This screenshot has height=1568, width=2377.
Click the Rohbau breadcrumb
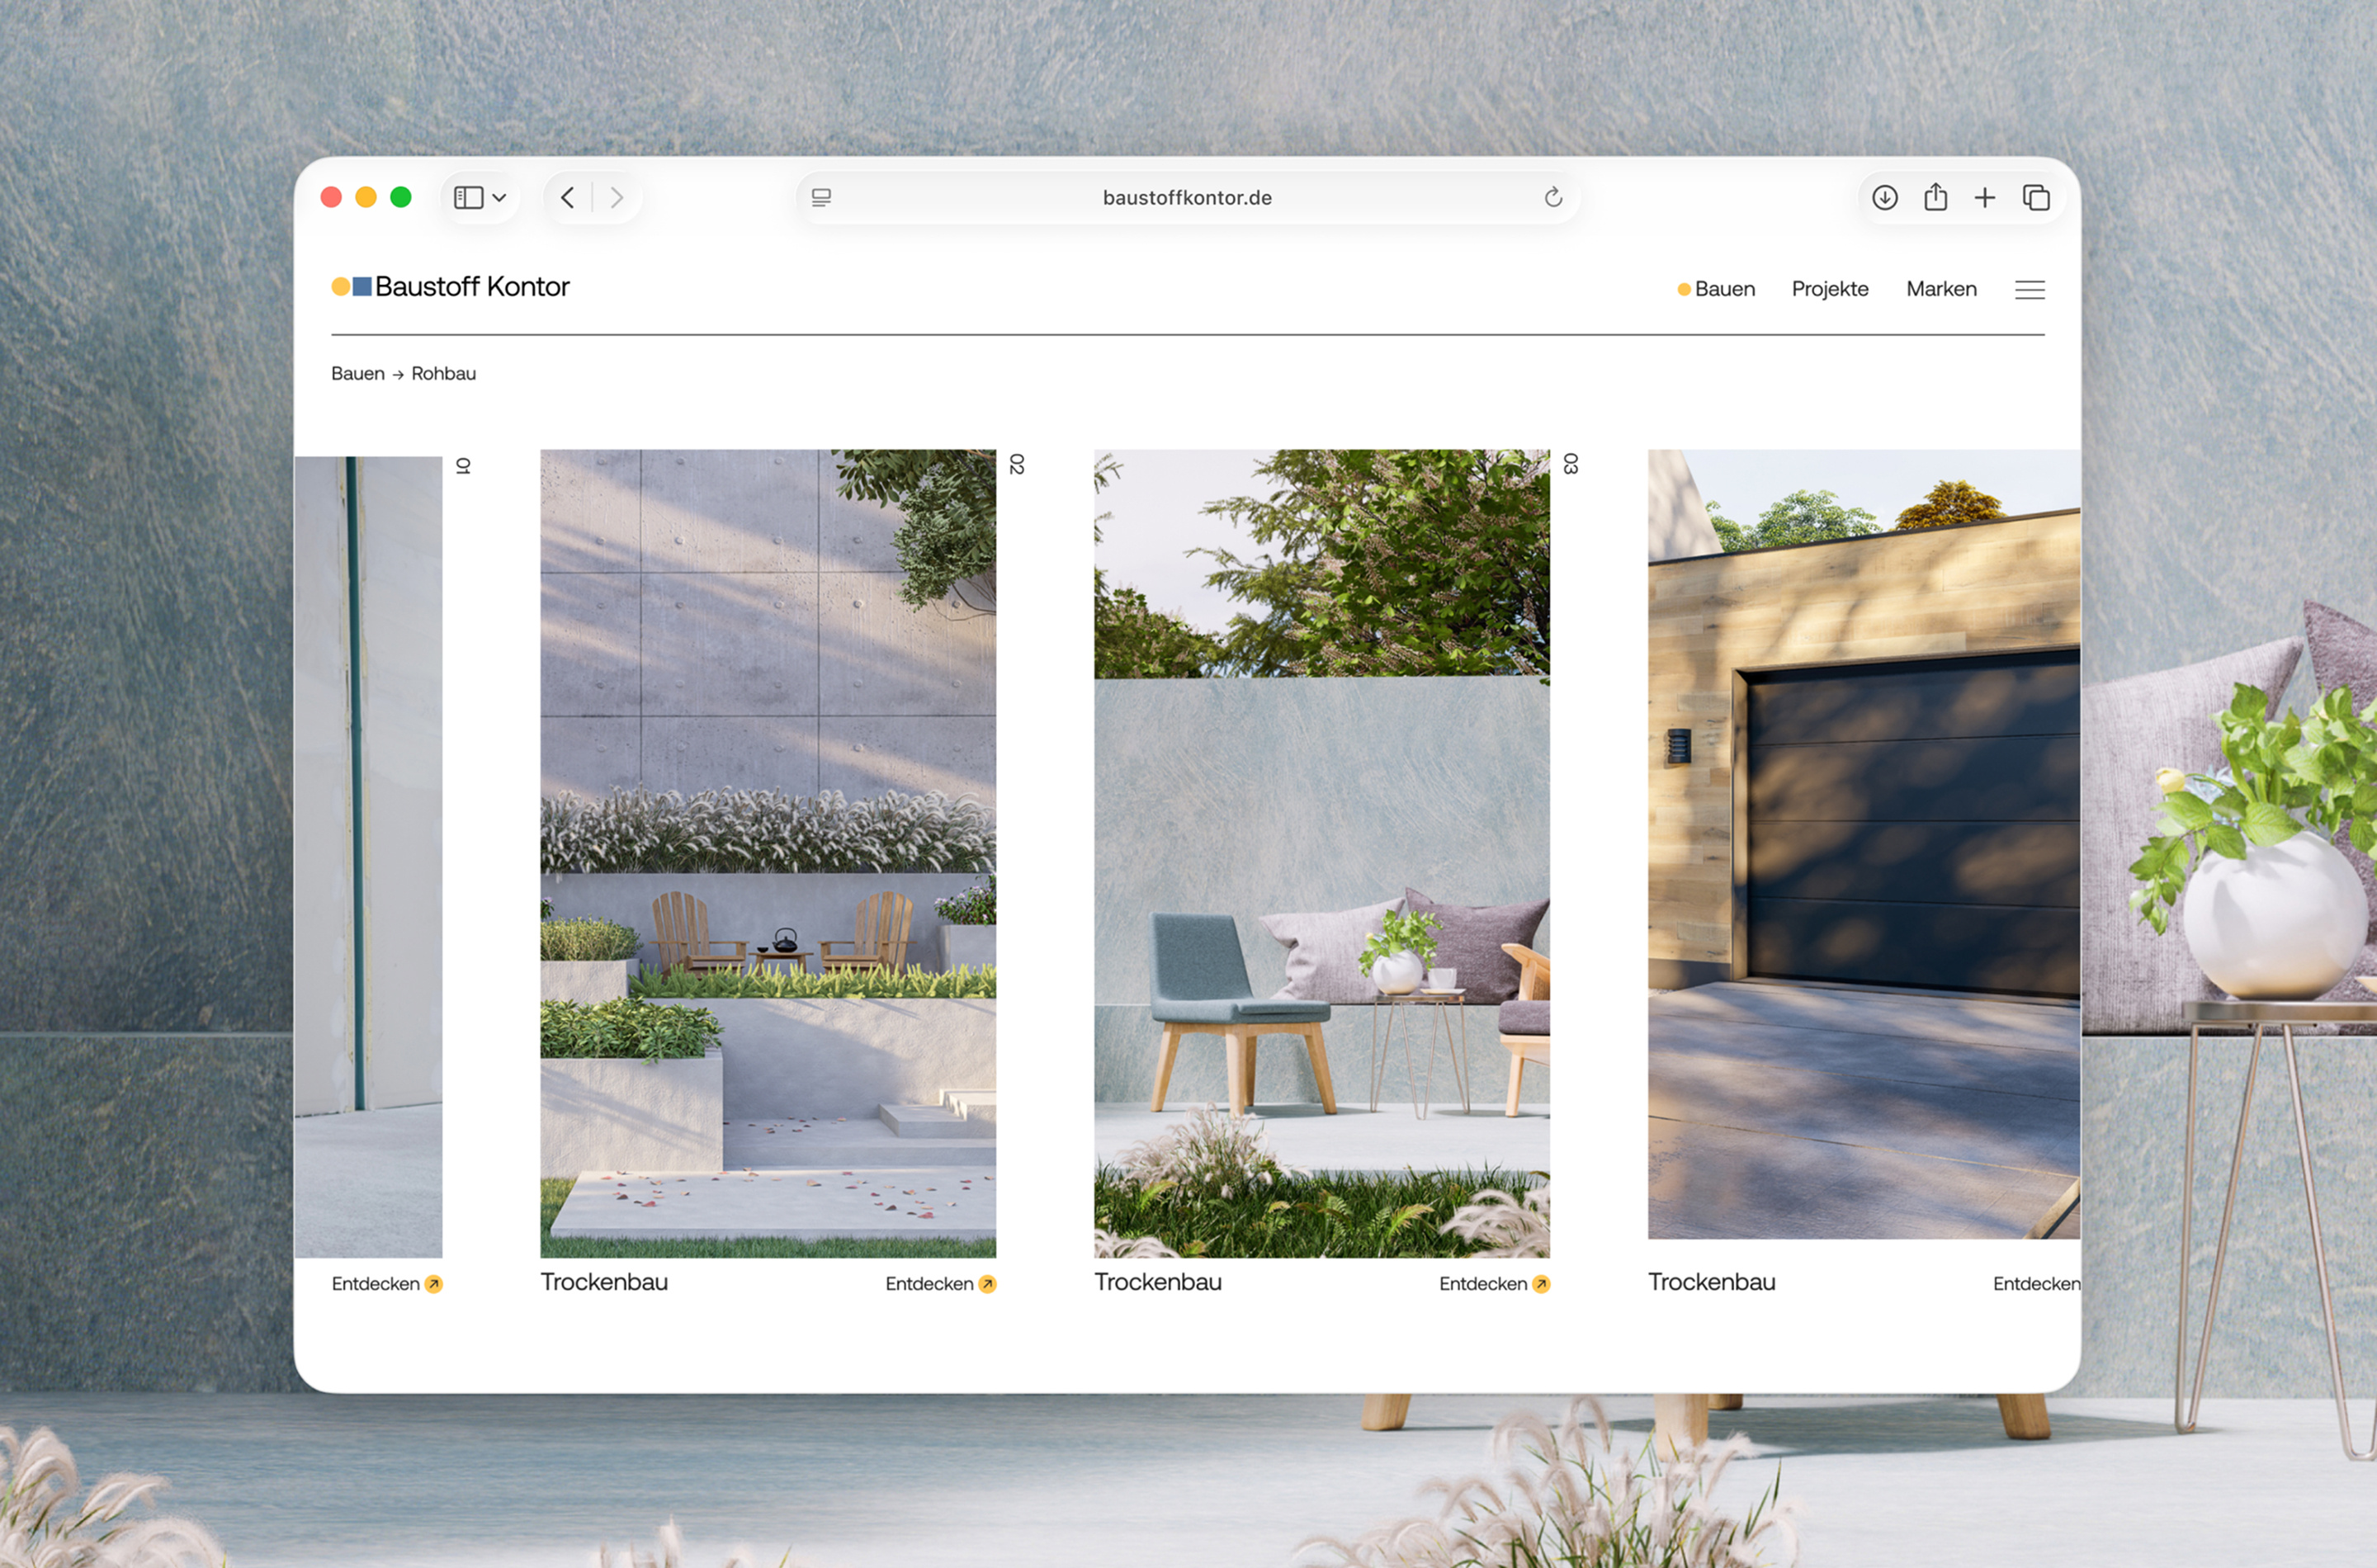click(444, 373)
